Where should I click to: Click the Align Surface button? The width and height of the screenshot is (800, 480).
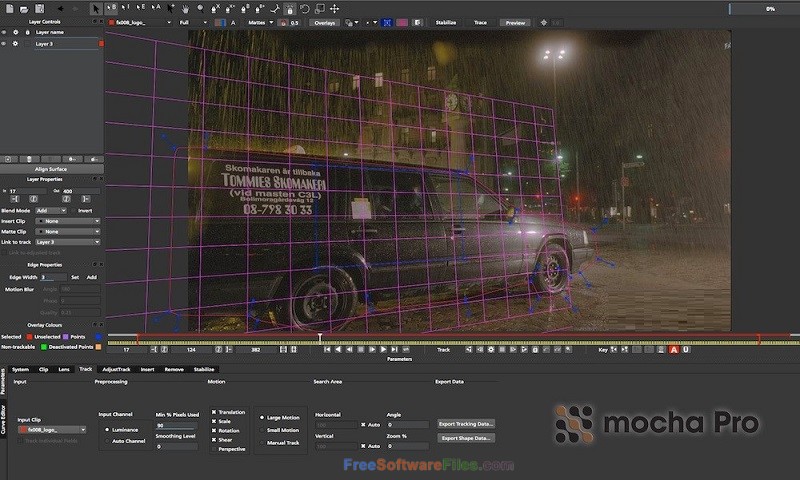[52, 169]
